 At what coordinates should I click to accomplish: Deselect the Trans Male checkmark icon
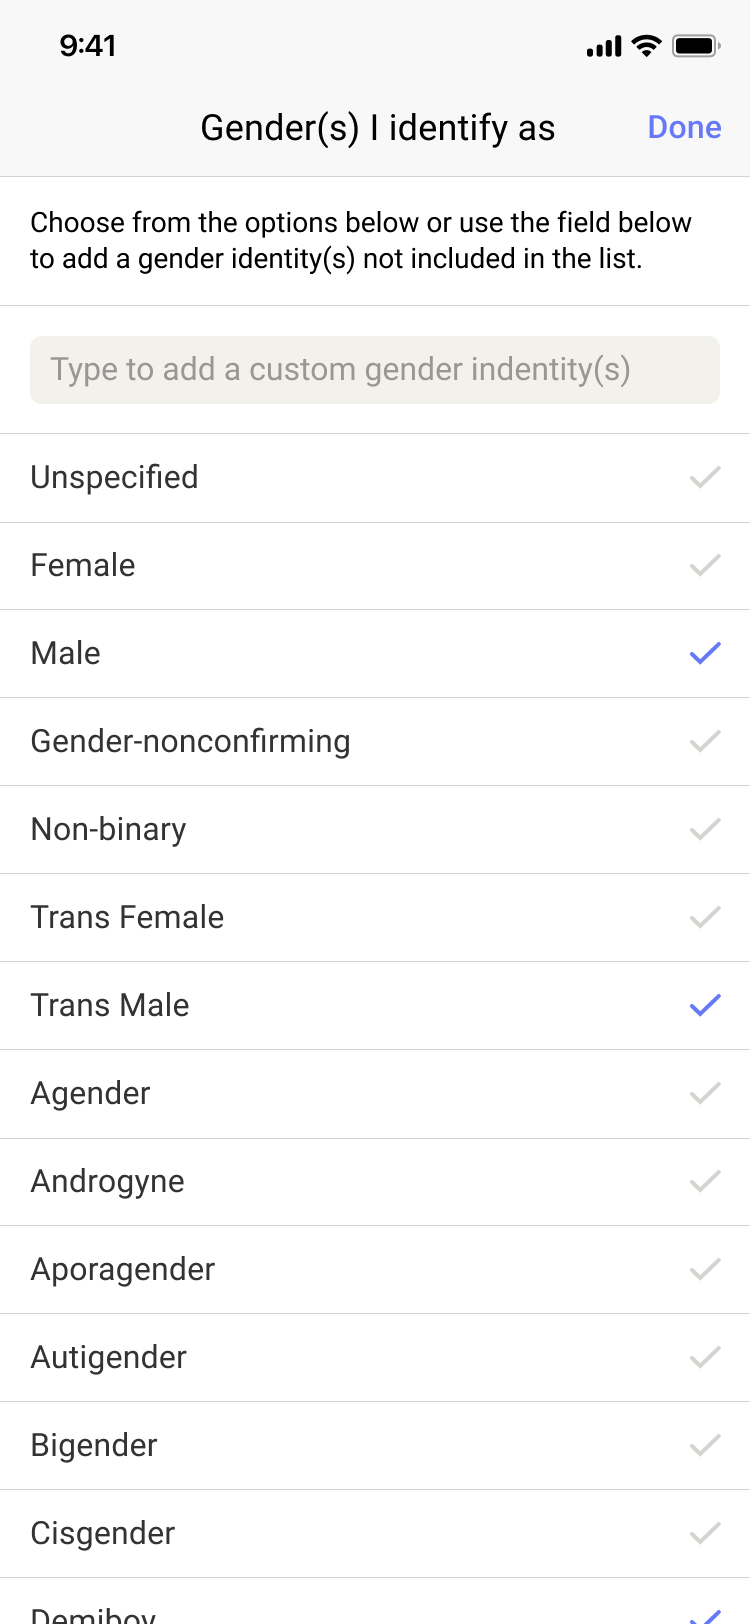point(705,1006)
